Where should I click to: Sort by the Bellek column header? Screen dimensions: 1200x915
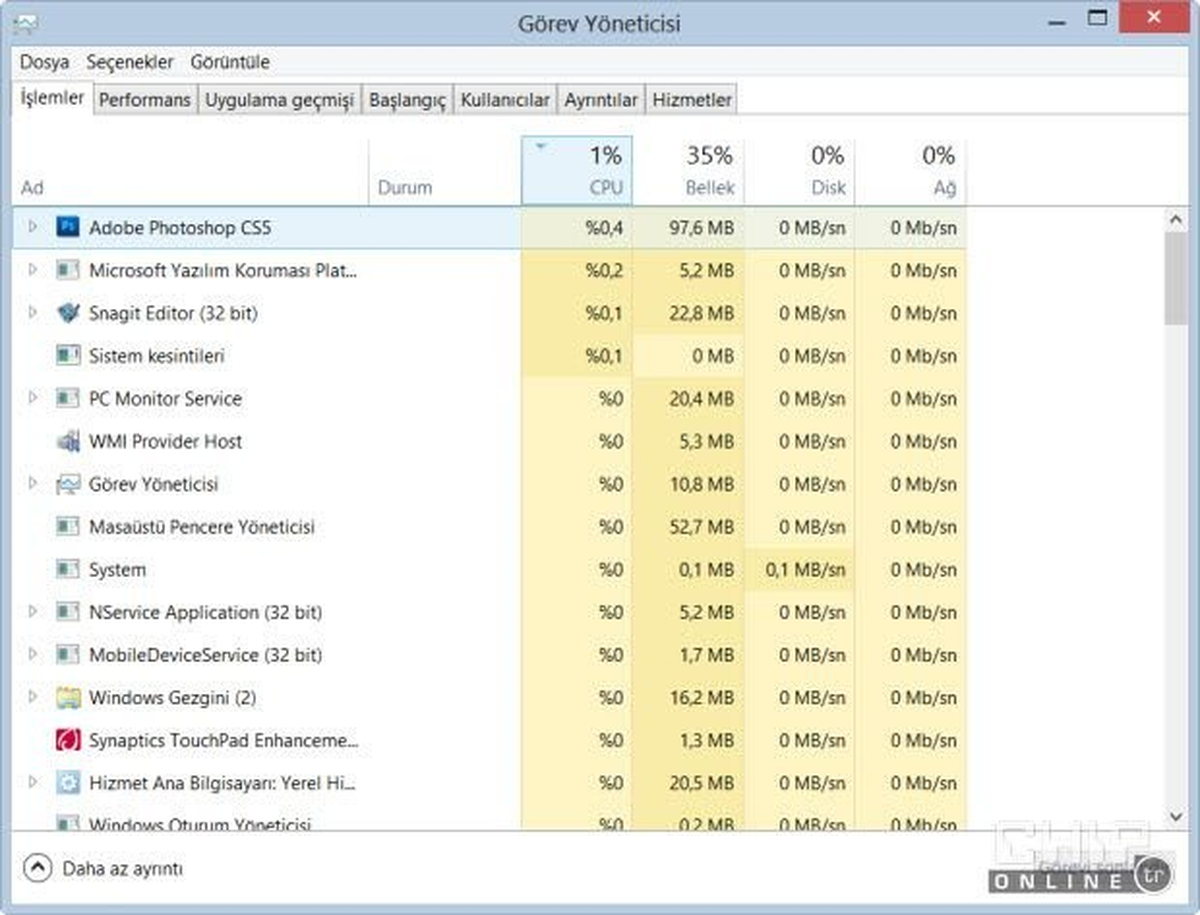point(688,170)
